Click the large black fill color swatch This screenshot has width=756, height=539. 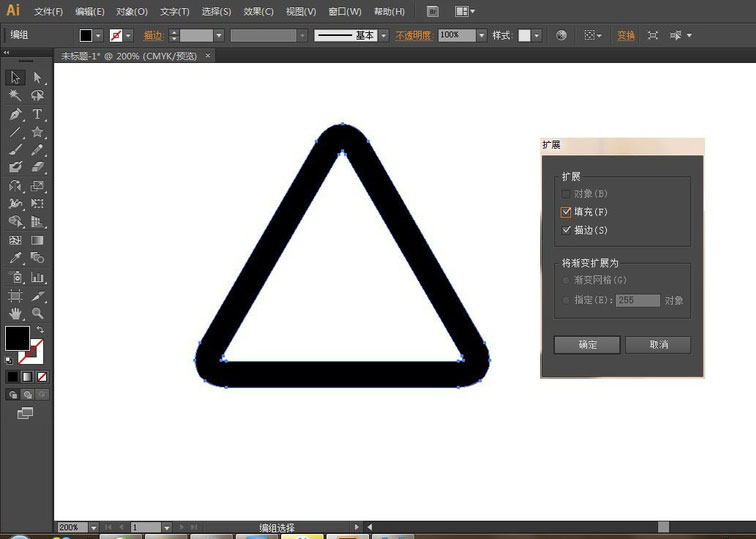(17, 339)
